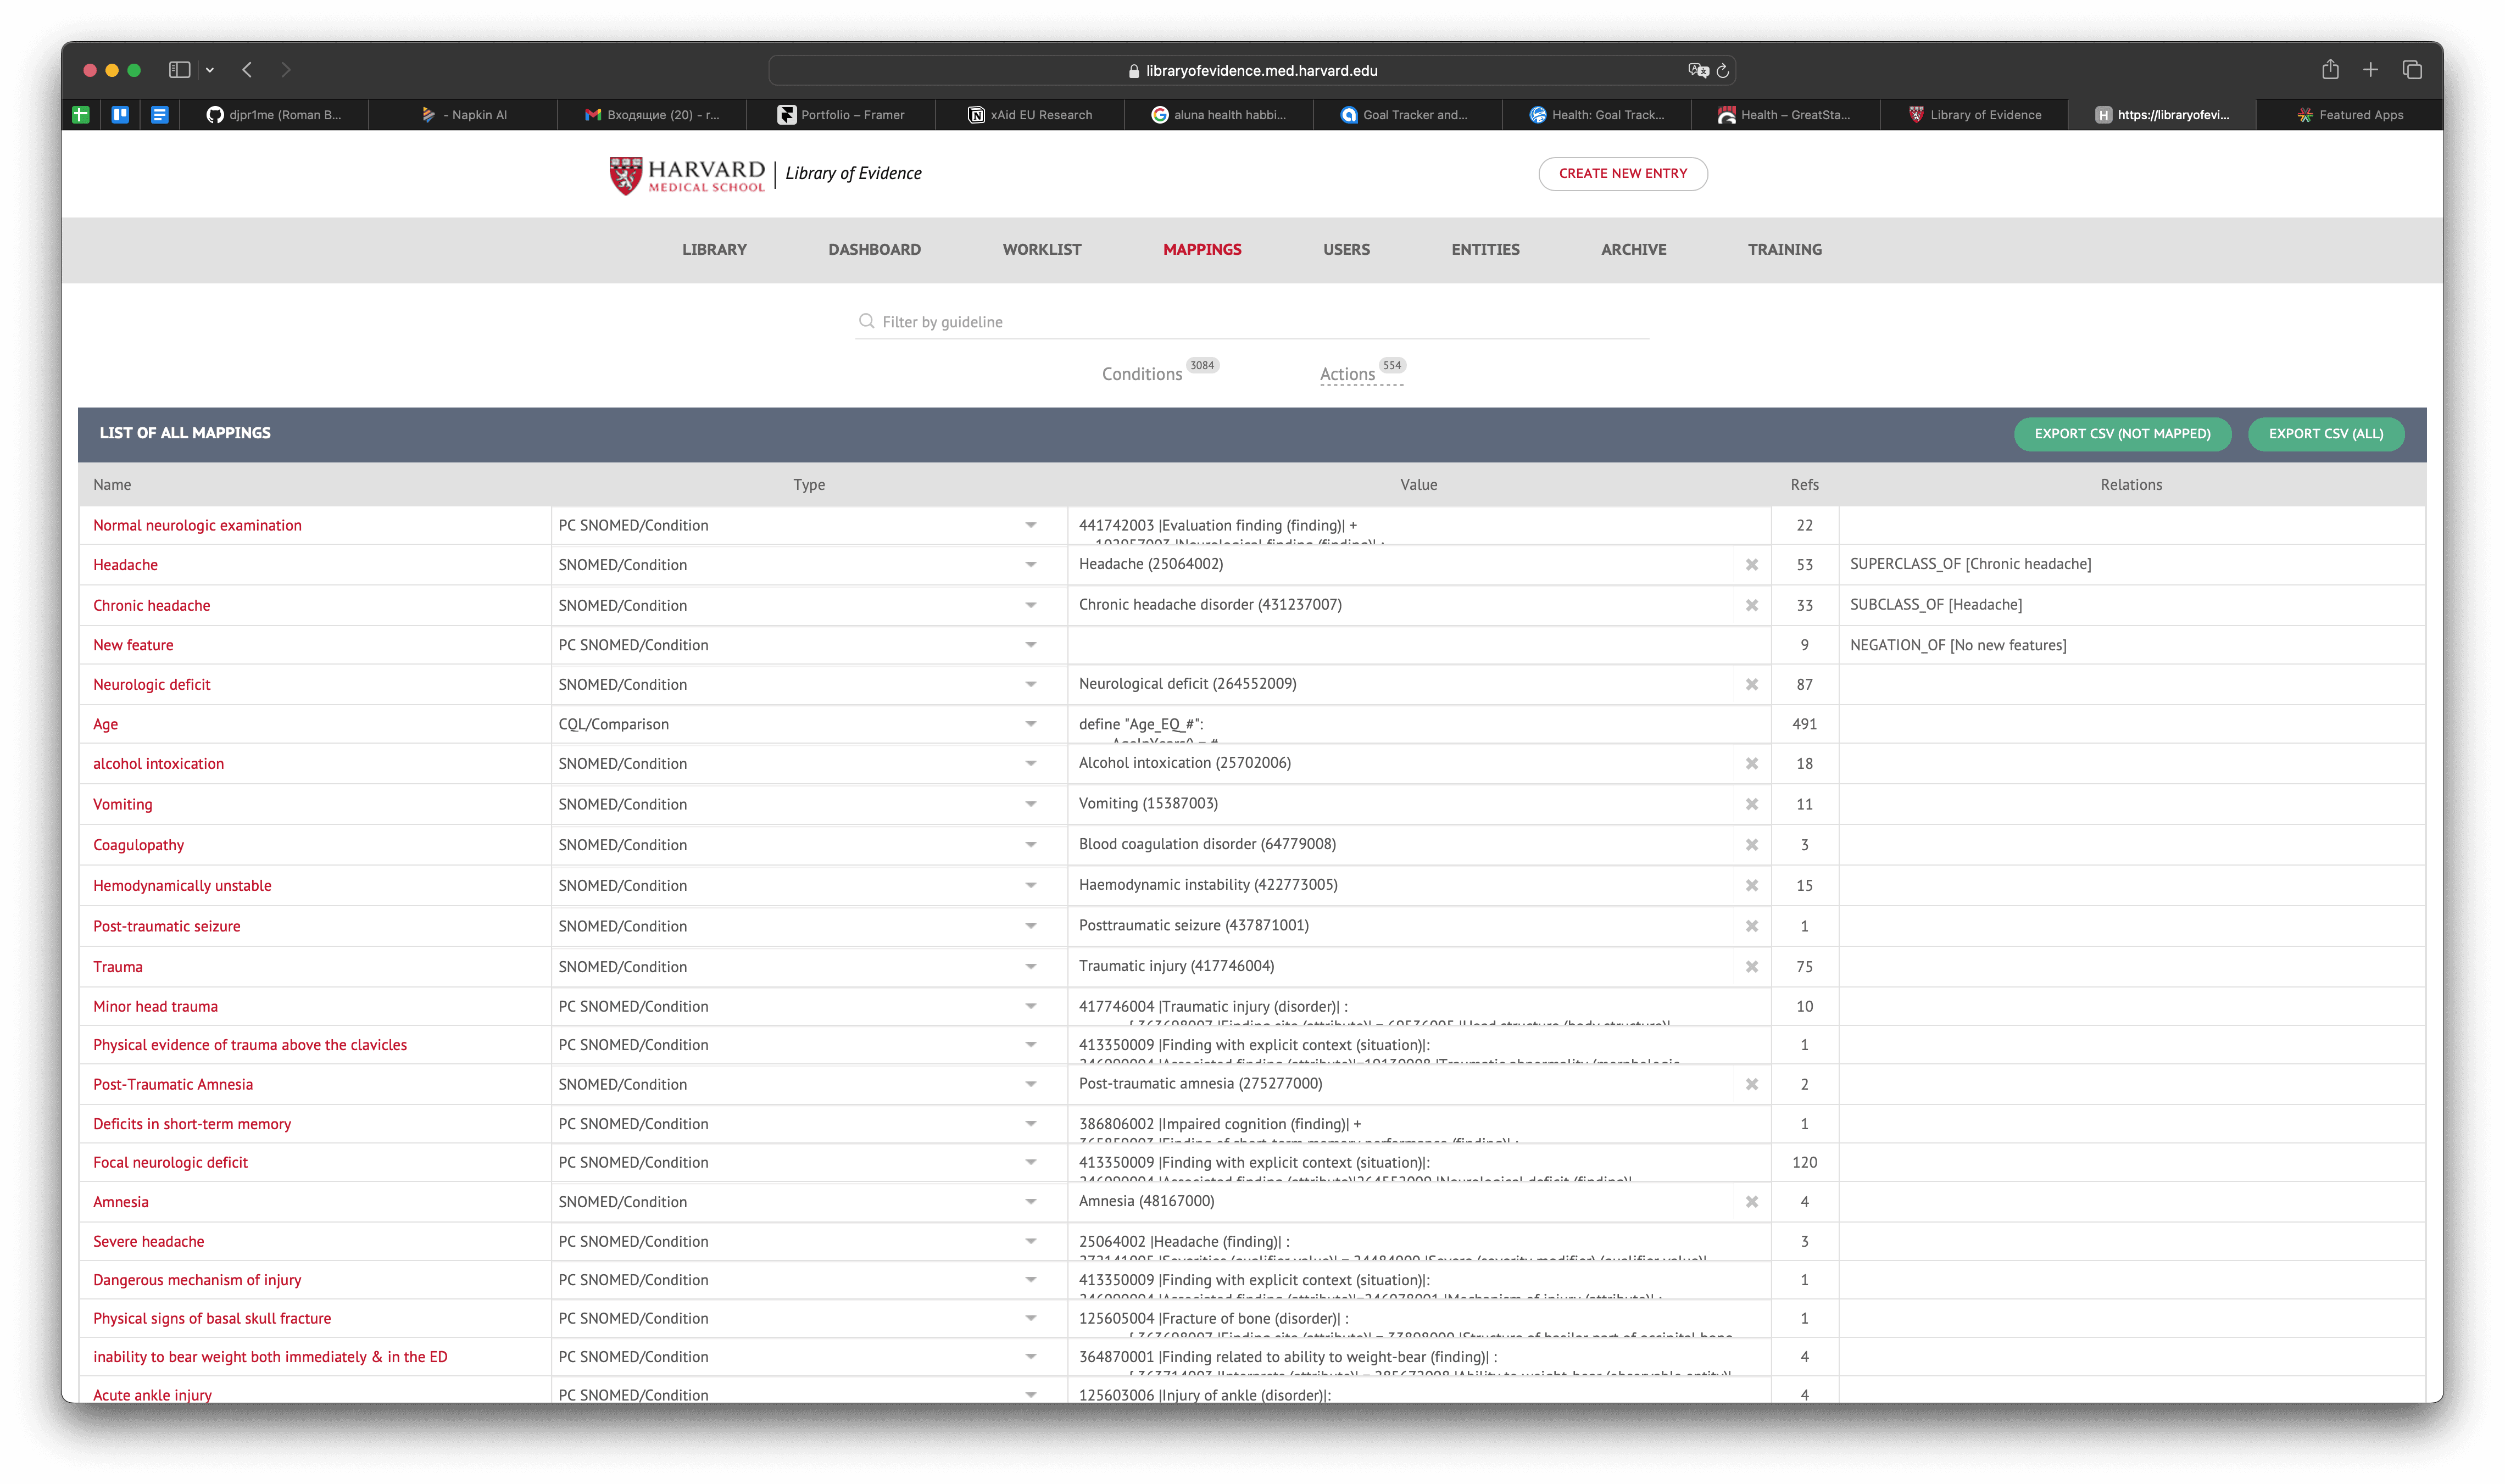Click the NEGATION_OF [No new features] relation
The image size is (2505, 1484).
(x=1957, y=645)
